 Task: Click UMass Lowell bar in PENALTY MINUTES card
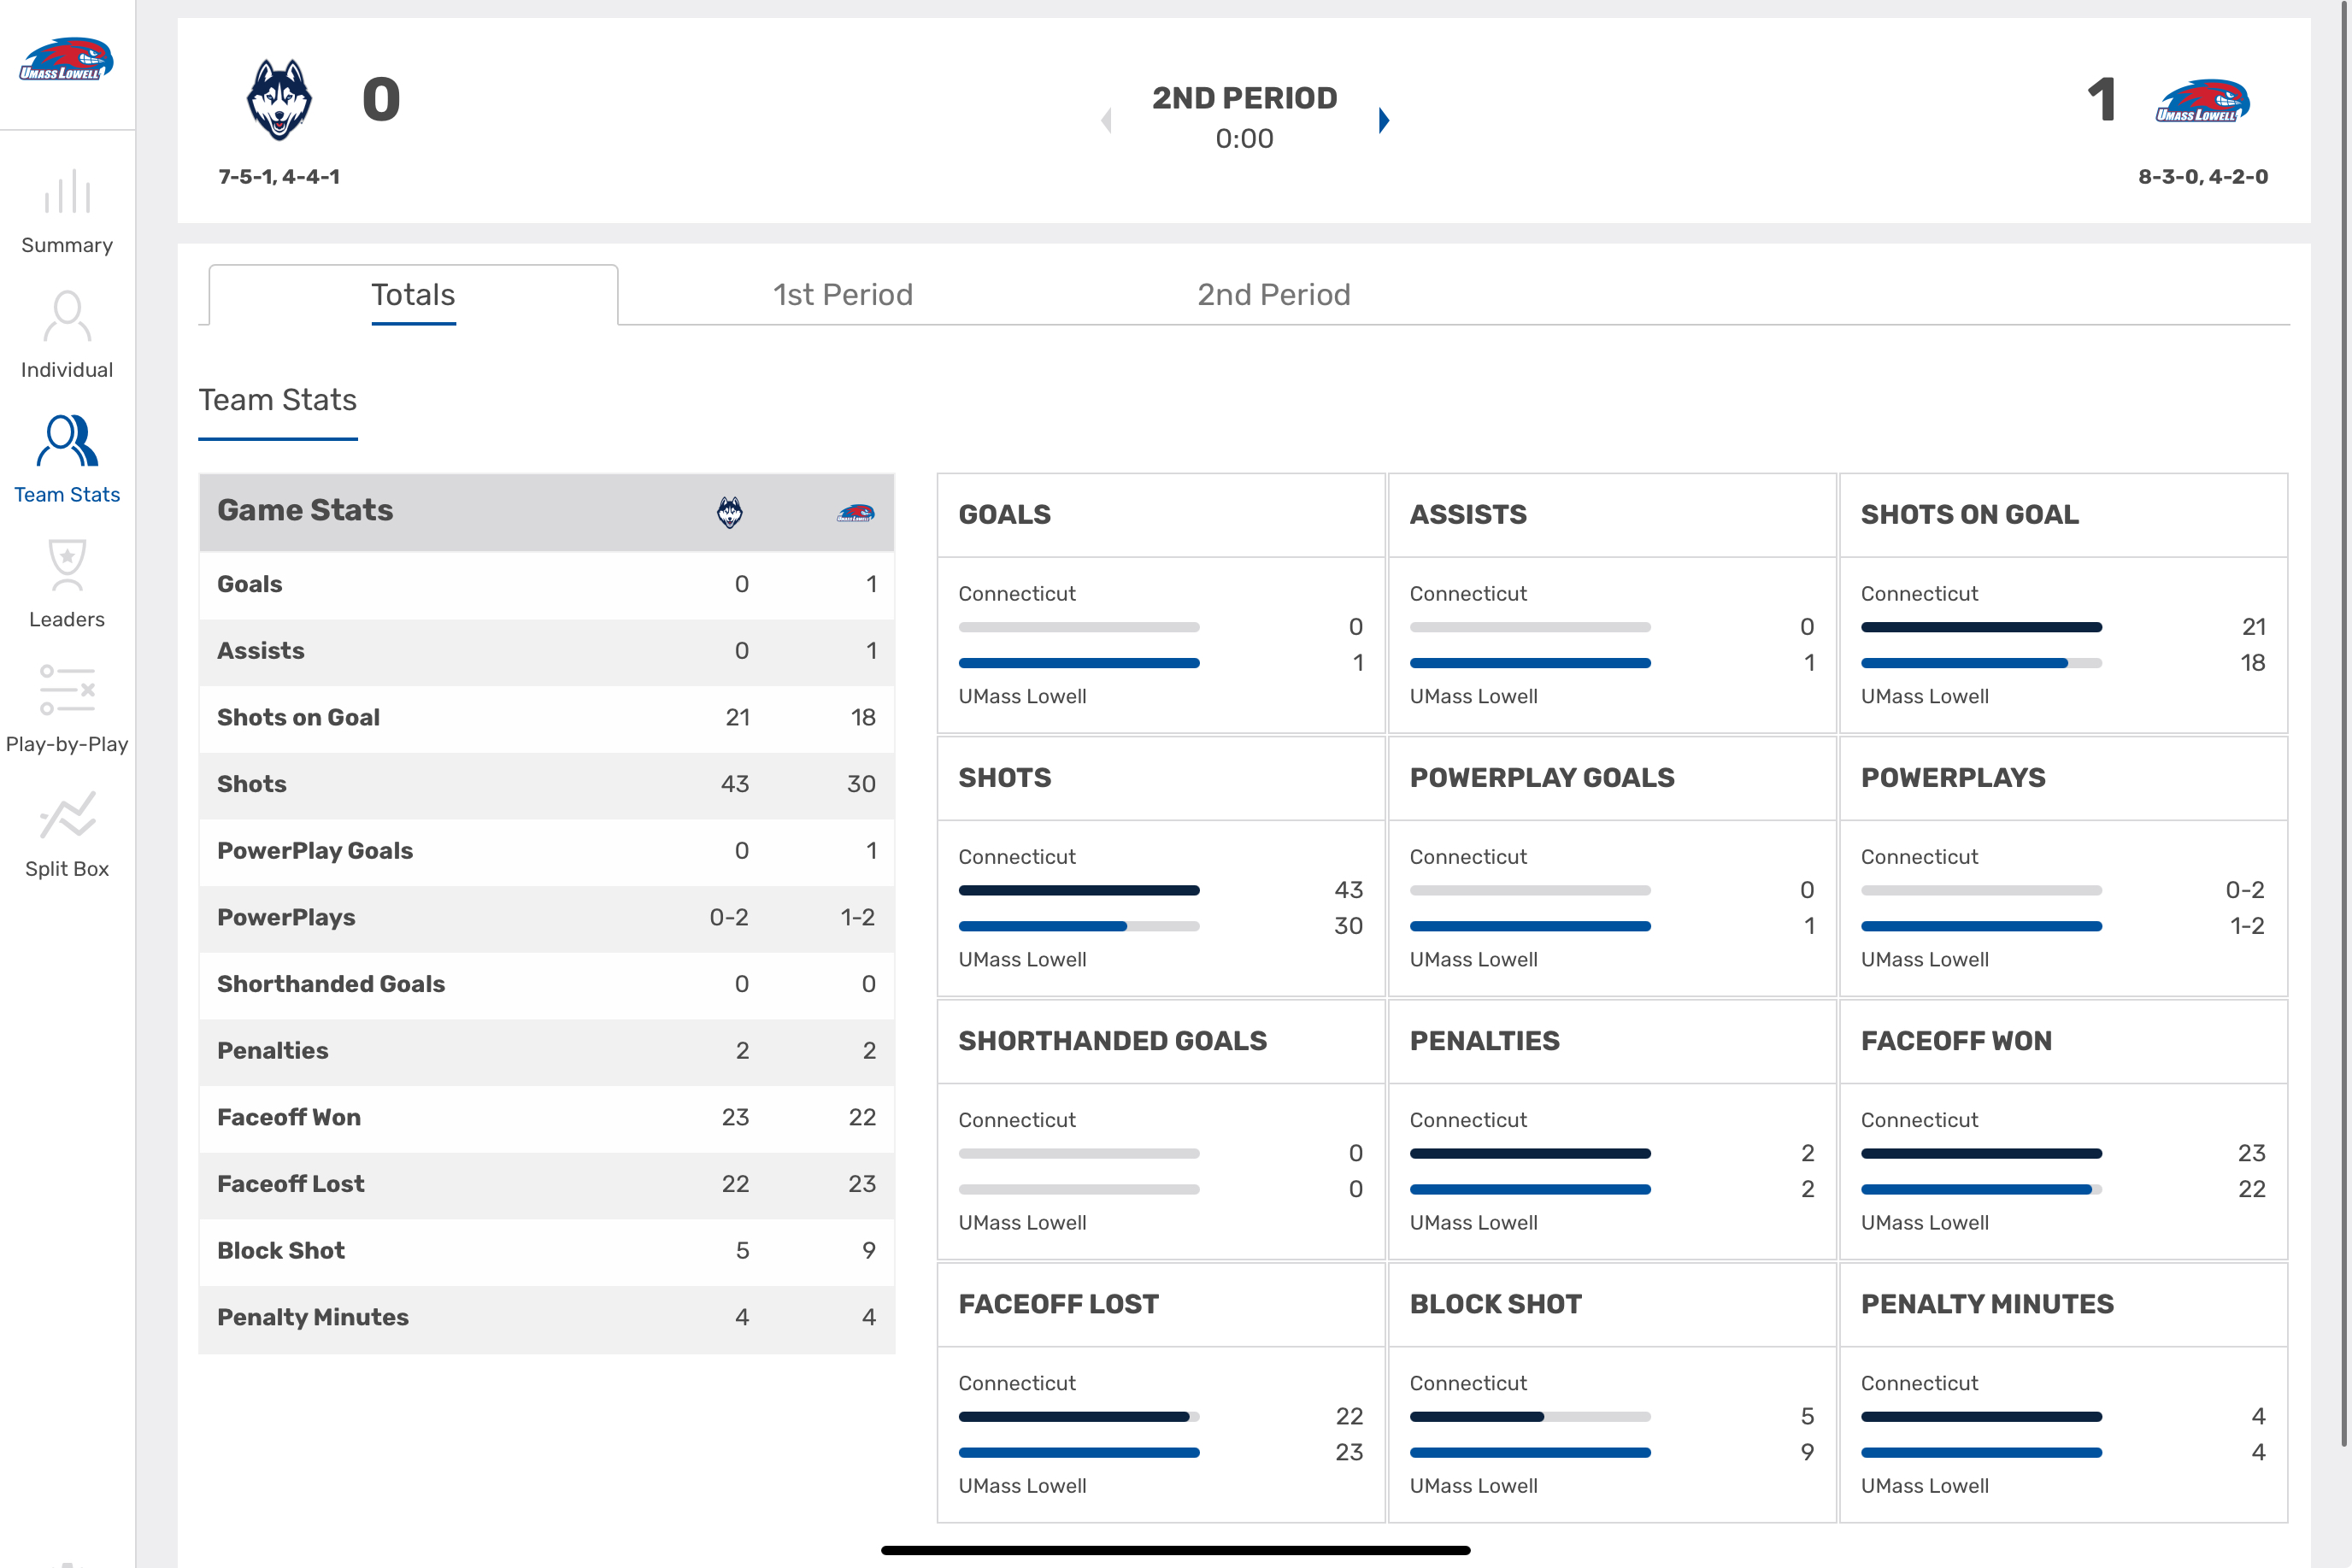coord(1981,1453)
